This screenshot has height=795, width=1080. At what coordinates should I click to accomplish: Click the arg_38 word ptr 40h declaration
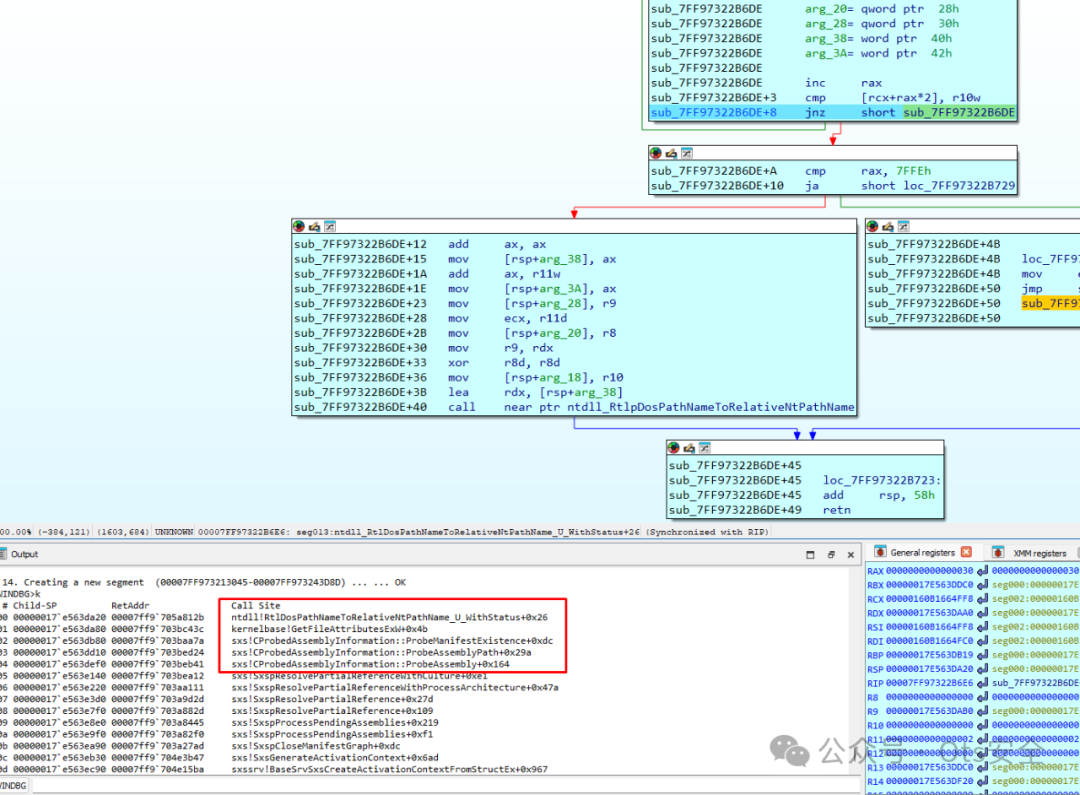[x=878, y=39]
